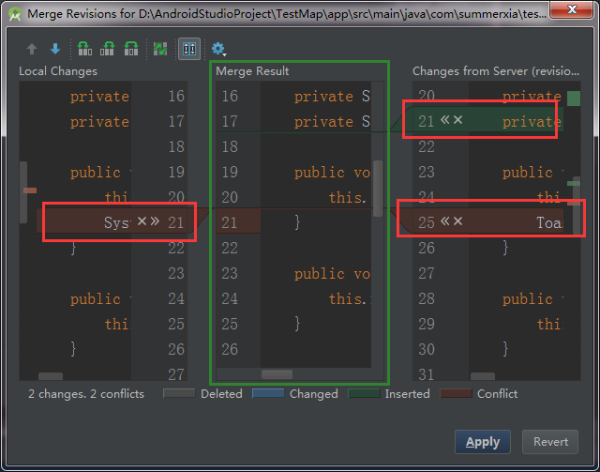Apply non-conflicting changes from both sides
Image resolution: width=600 pixels, height=472 pixels.
pyautogui.click(x=108, y=49)
